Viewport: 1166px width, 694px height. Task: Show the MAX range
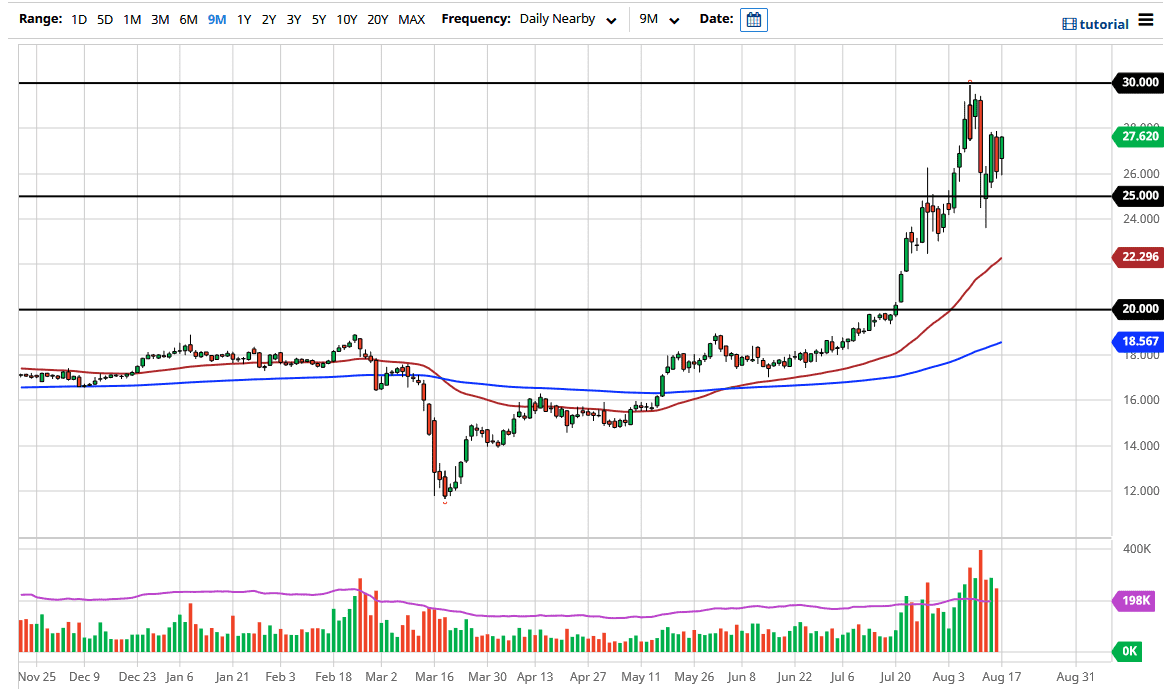[x=411, y=19]
